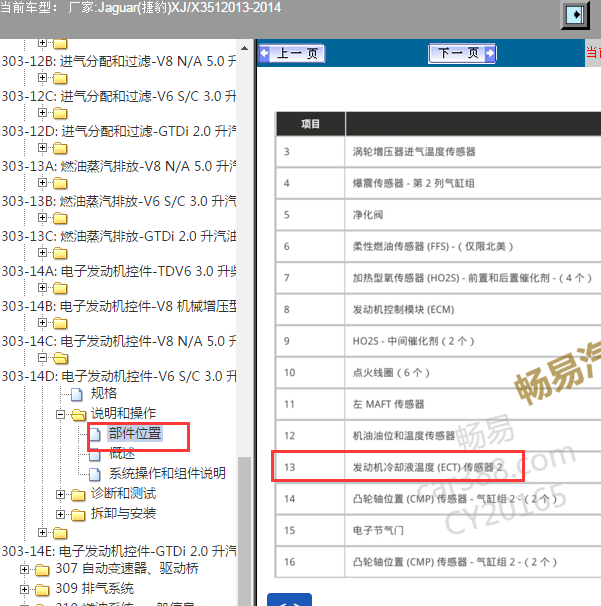Click row 12 机油油位和温度传感器
Viewport: 601px width, 606px height.
click(438, 436)
